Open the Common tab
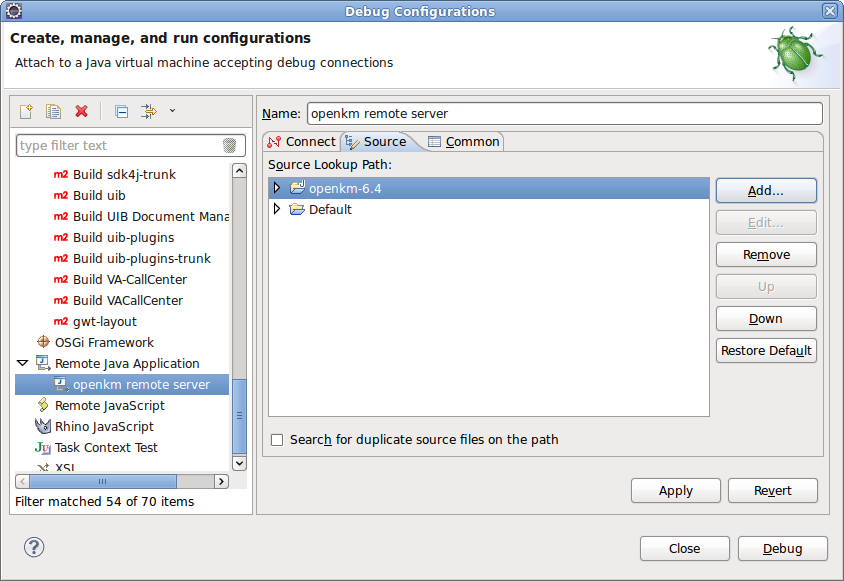Screen dimensions: 844x581 coord(464,142)
